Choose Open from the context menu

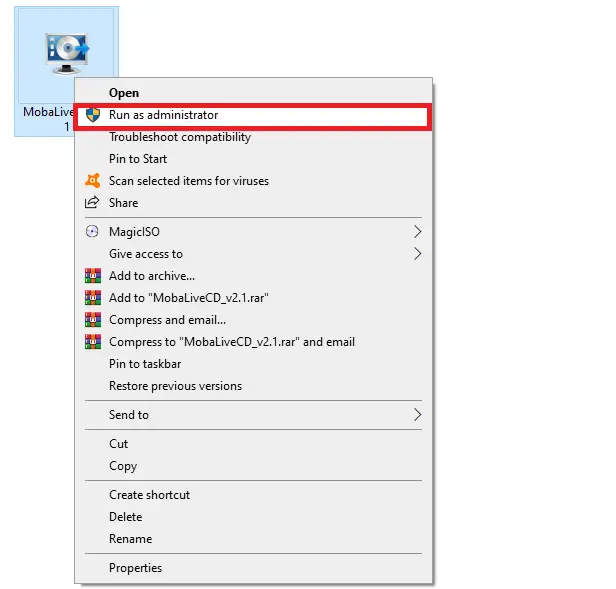[x=253, y=93]
